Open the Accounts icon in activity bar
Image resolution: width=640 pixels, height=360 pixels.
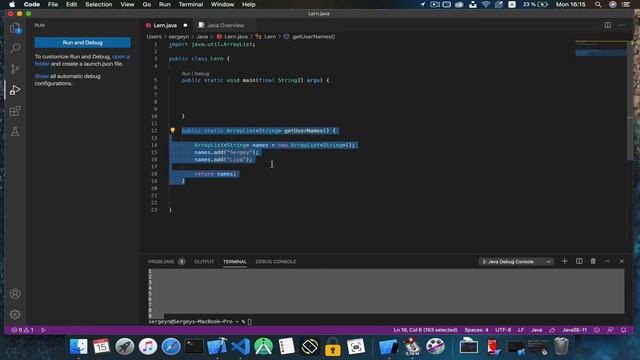(15, 293)
